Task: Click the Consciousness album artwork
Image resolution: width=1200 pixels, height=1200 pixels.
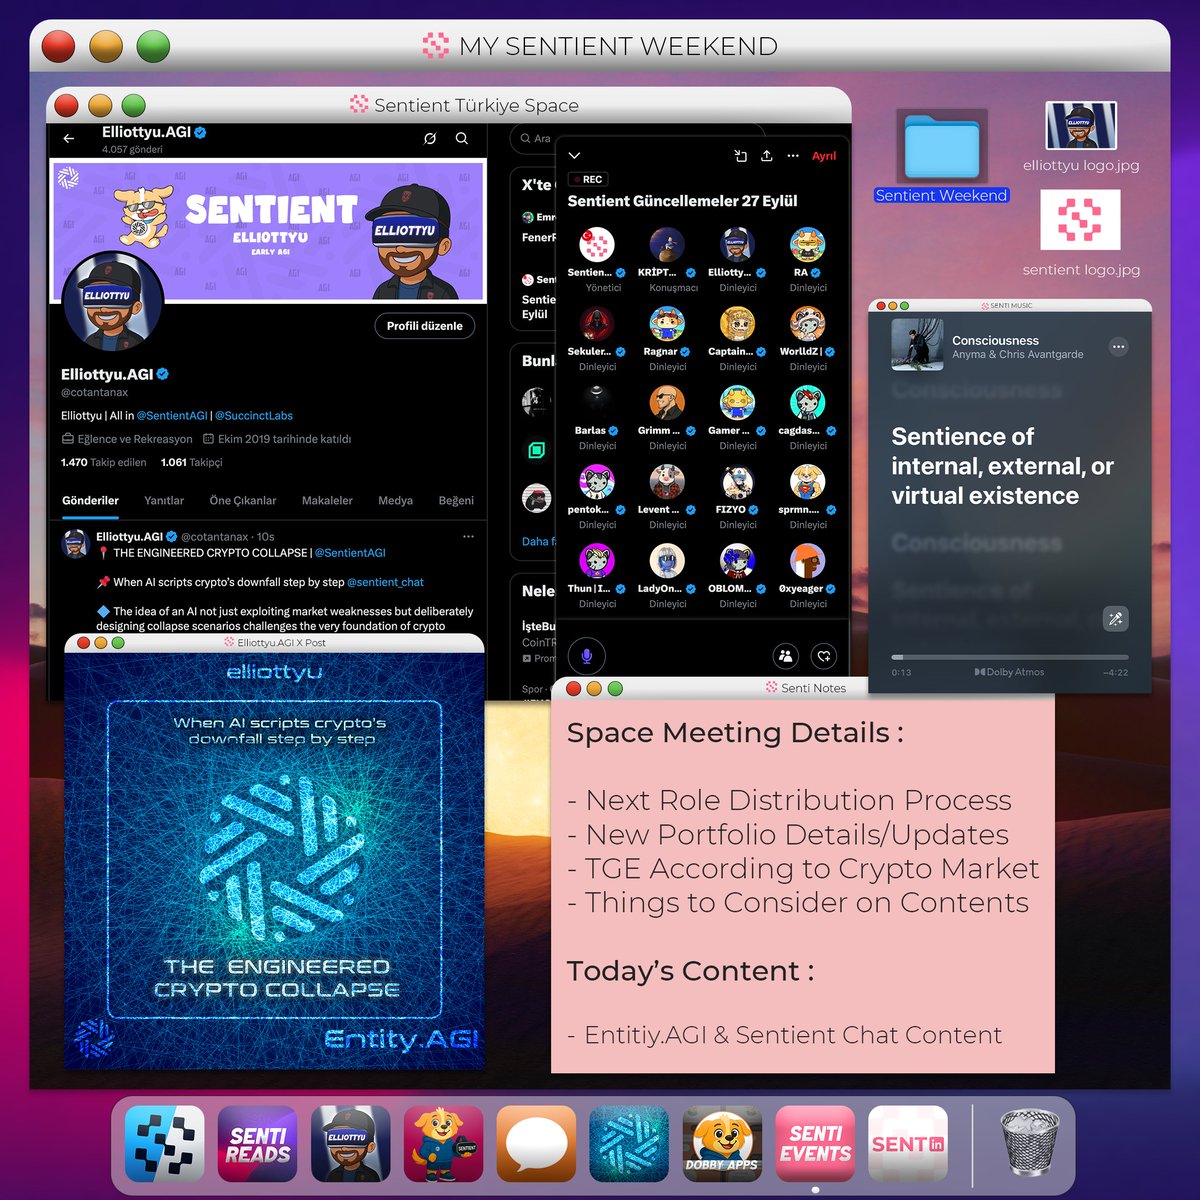Action: [917, 345]
